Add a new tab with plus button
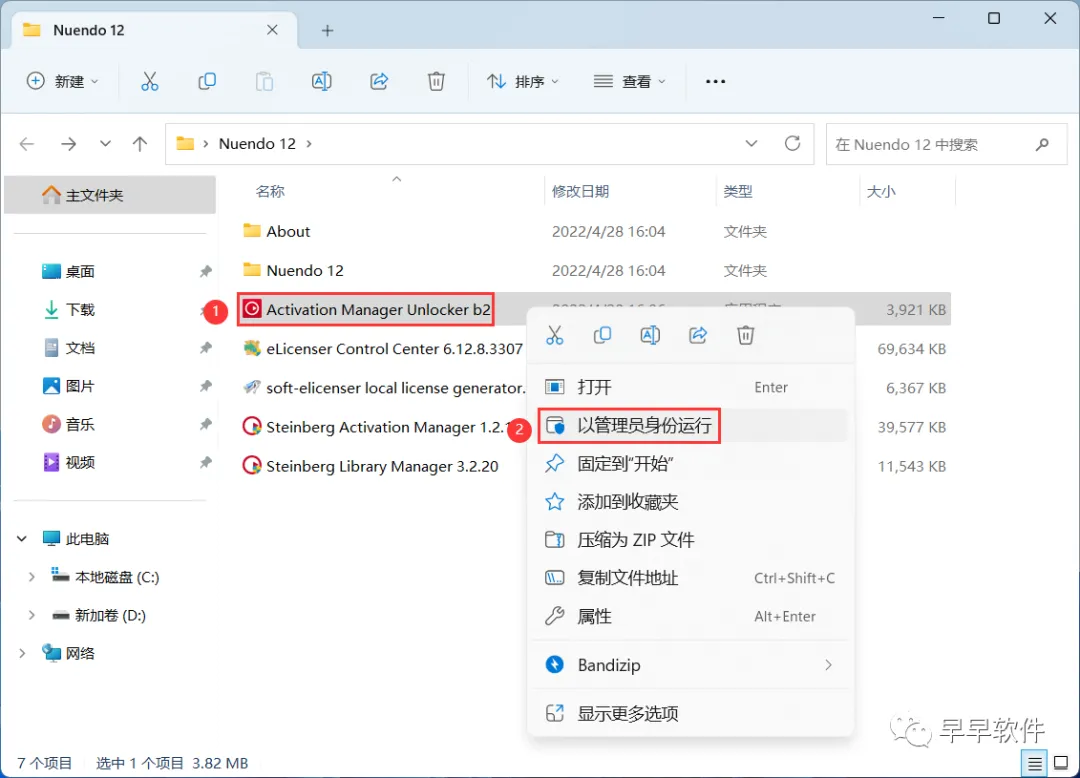 point(327,30)
